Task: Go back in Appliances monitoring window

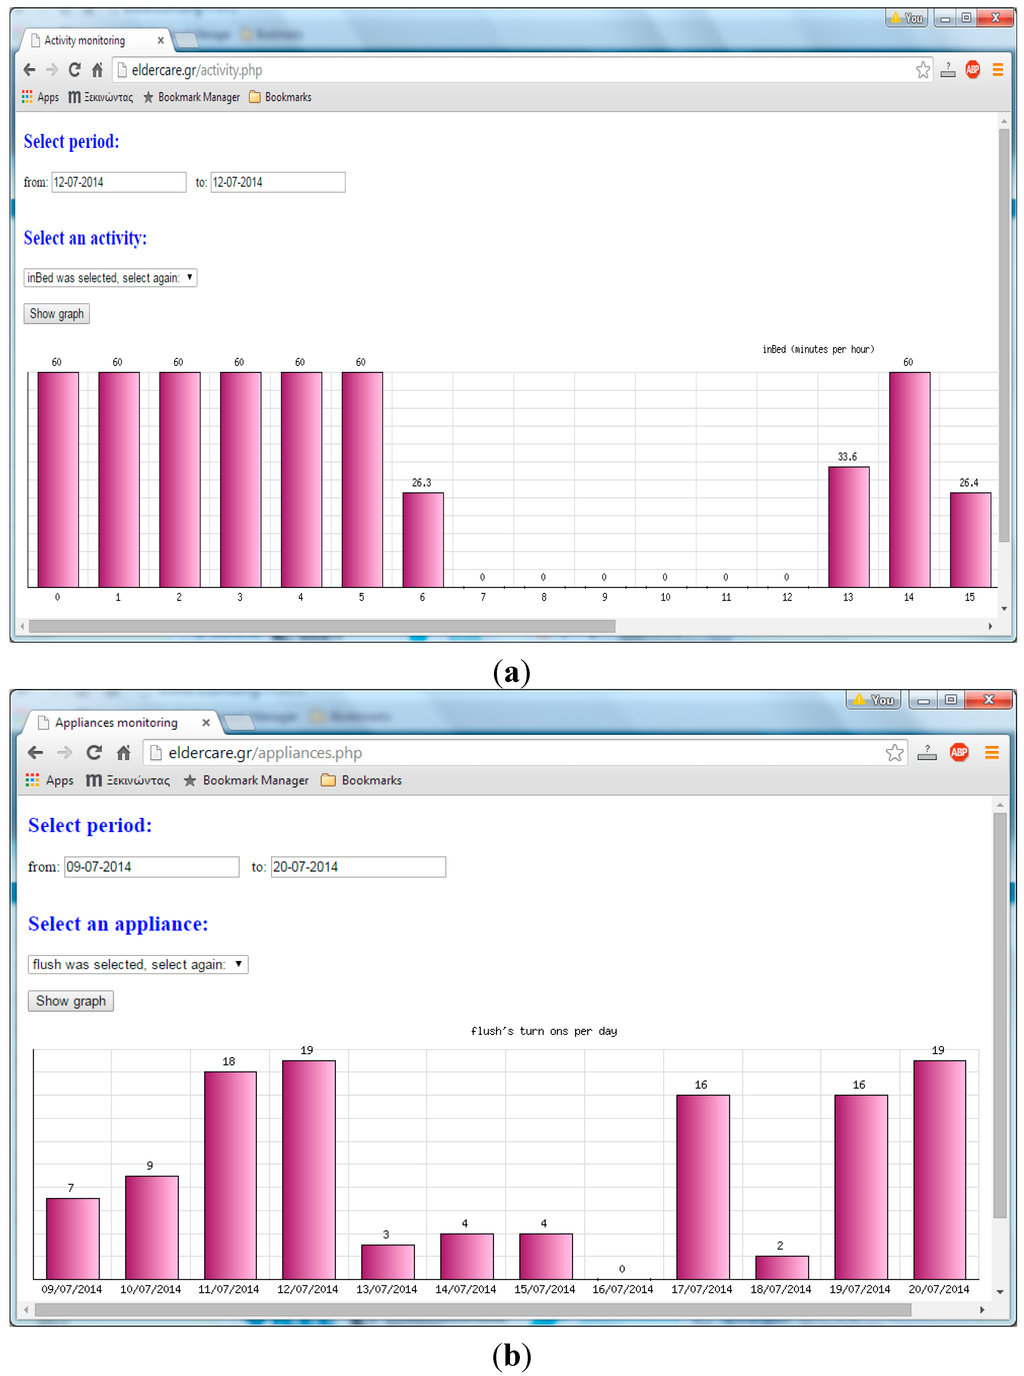Action: tap(36, 753)
